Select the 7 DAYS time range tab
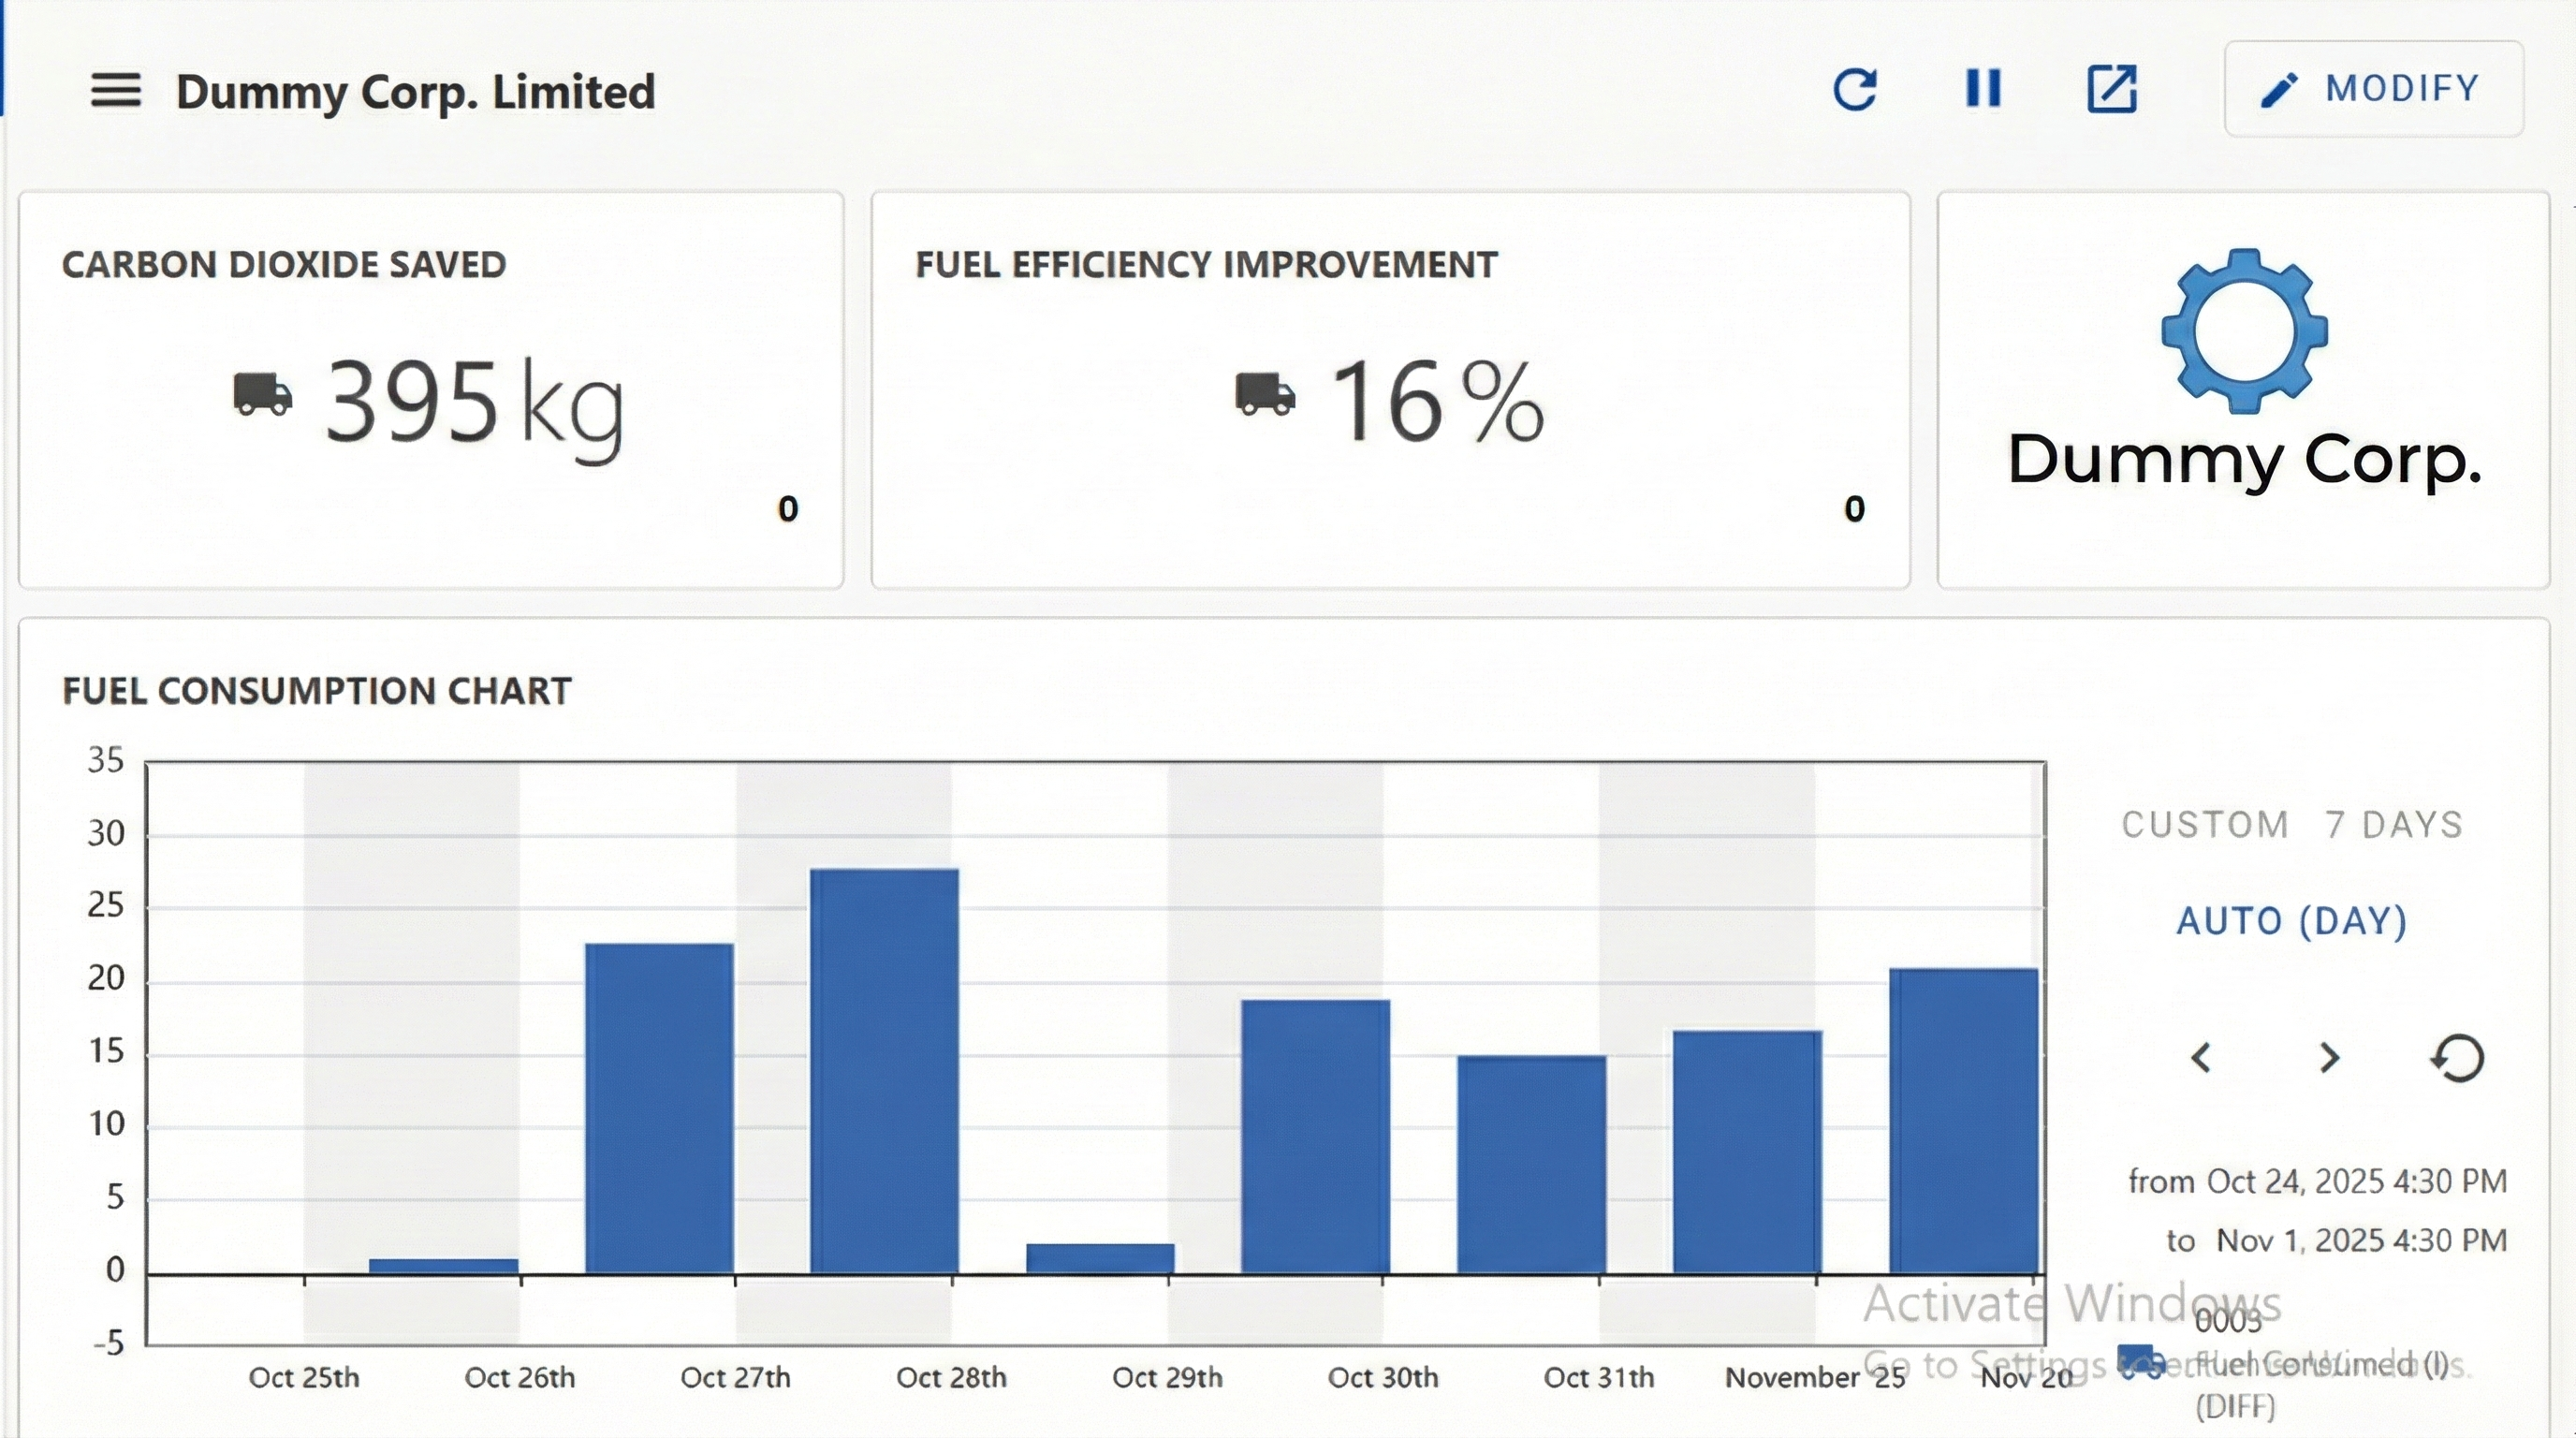The width and height of the screenshot is (2576, 1438). [x=2394, y=825]
